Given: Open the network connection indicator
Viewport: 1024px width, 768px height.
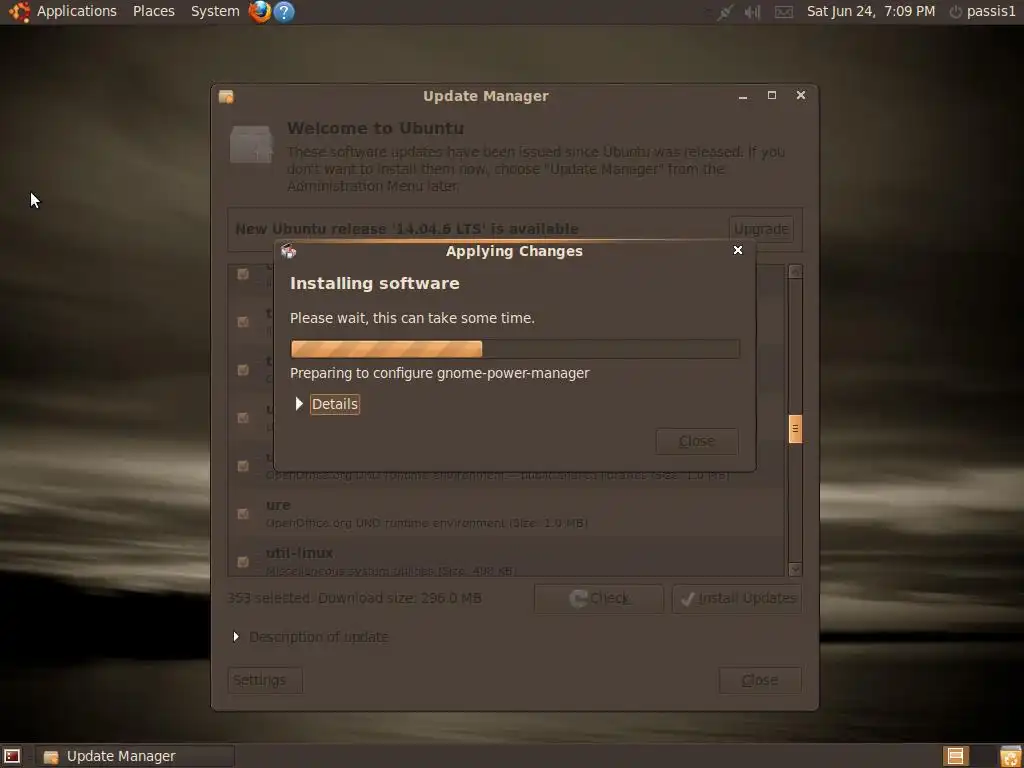Looking at the screenshot, I should (x=724, y=12).
